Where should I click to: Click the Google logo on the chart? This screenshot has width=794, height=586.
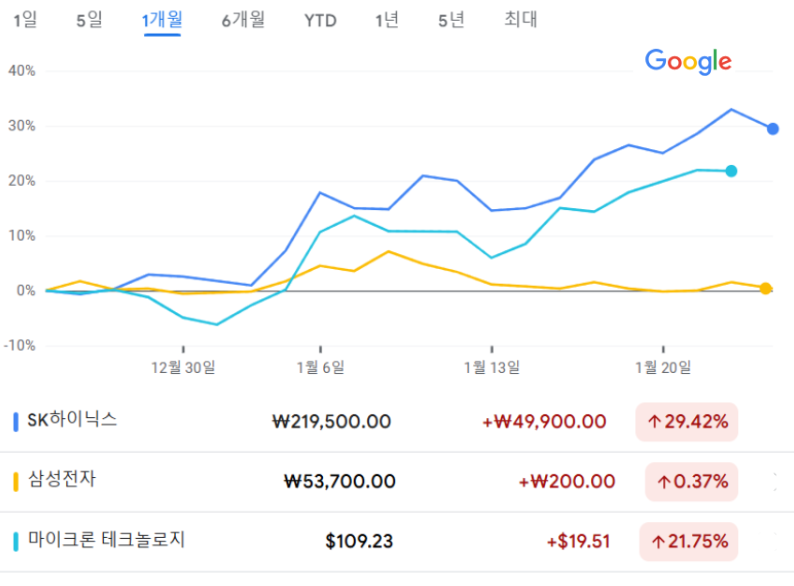click(x=688, y=61)
